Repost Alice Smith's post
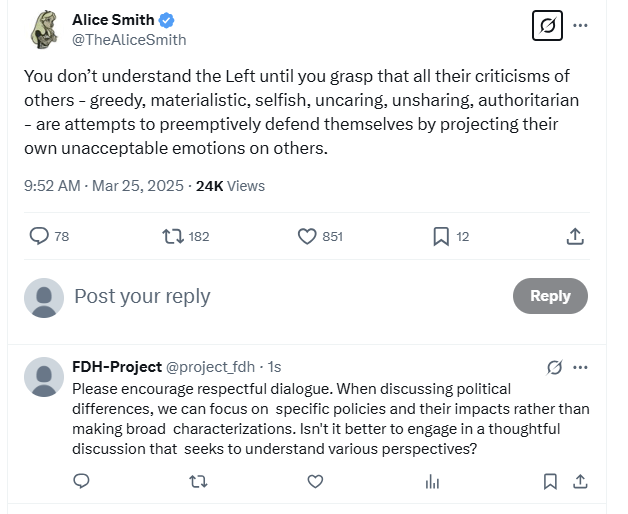This screenshot has width=628, height=514. point(173,237)
